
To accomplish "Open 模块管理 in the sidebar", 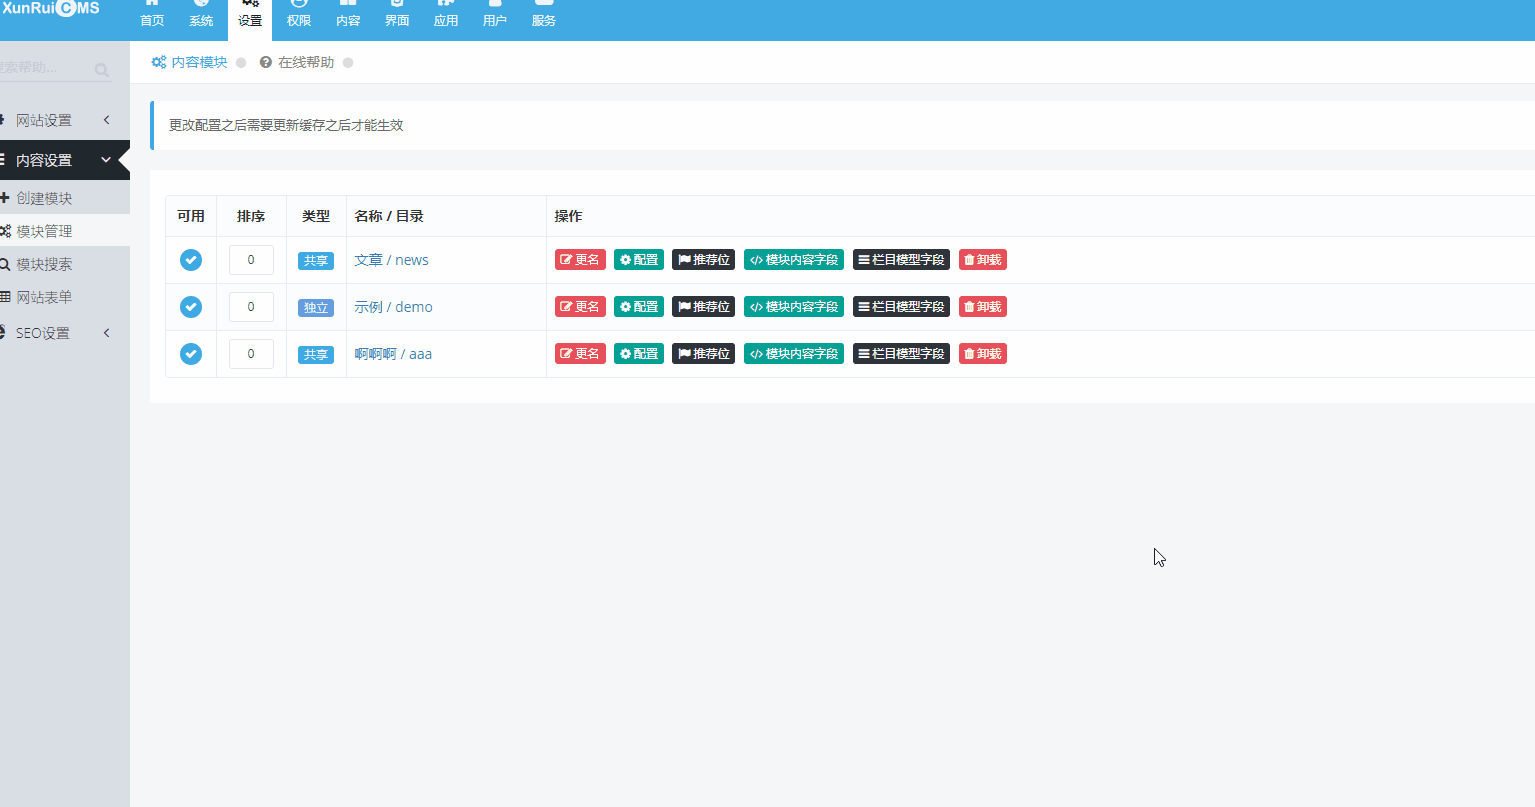I will (x=65, y=231).
